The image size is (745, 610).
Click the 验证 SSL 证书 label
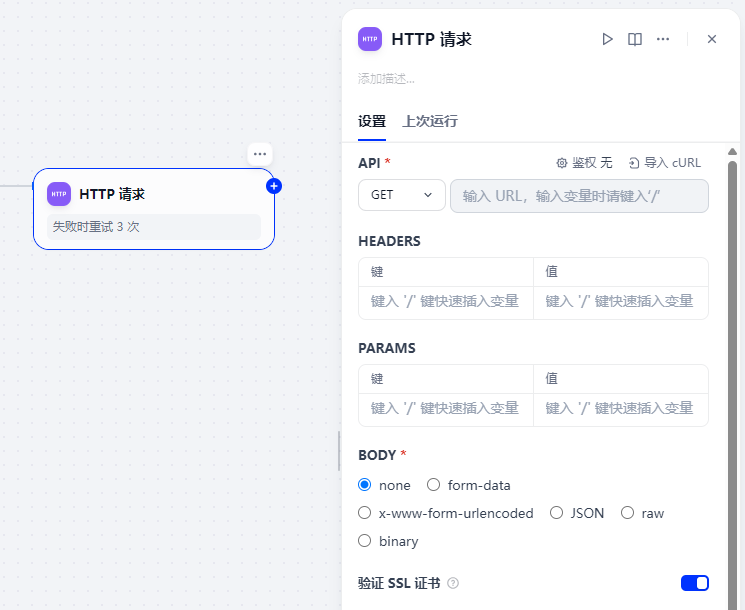[x=399, y=583]
